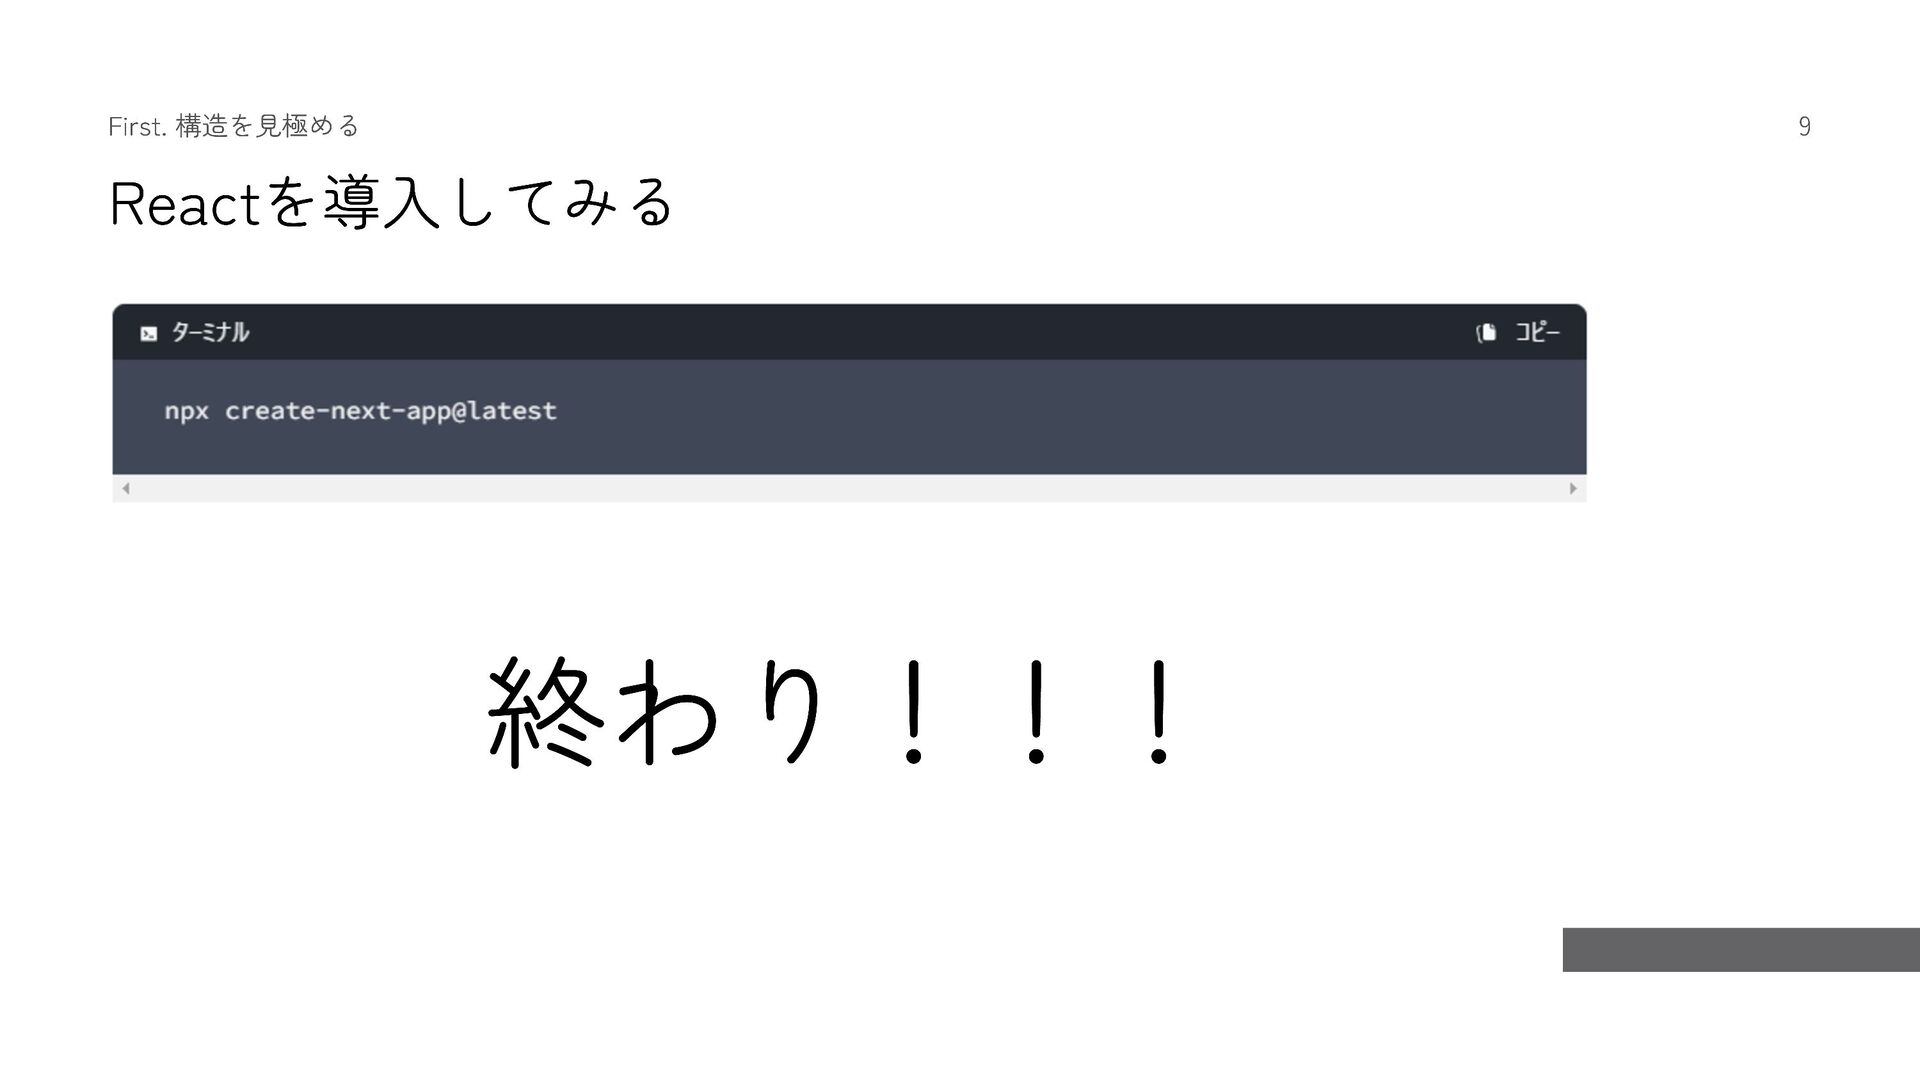Click the command text npx create-next-app@latest
The image size is (1920, 1080).
click(x=360, y=412)
